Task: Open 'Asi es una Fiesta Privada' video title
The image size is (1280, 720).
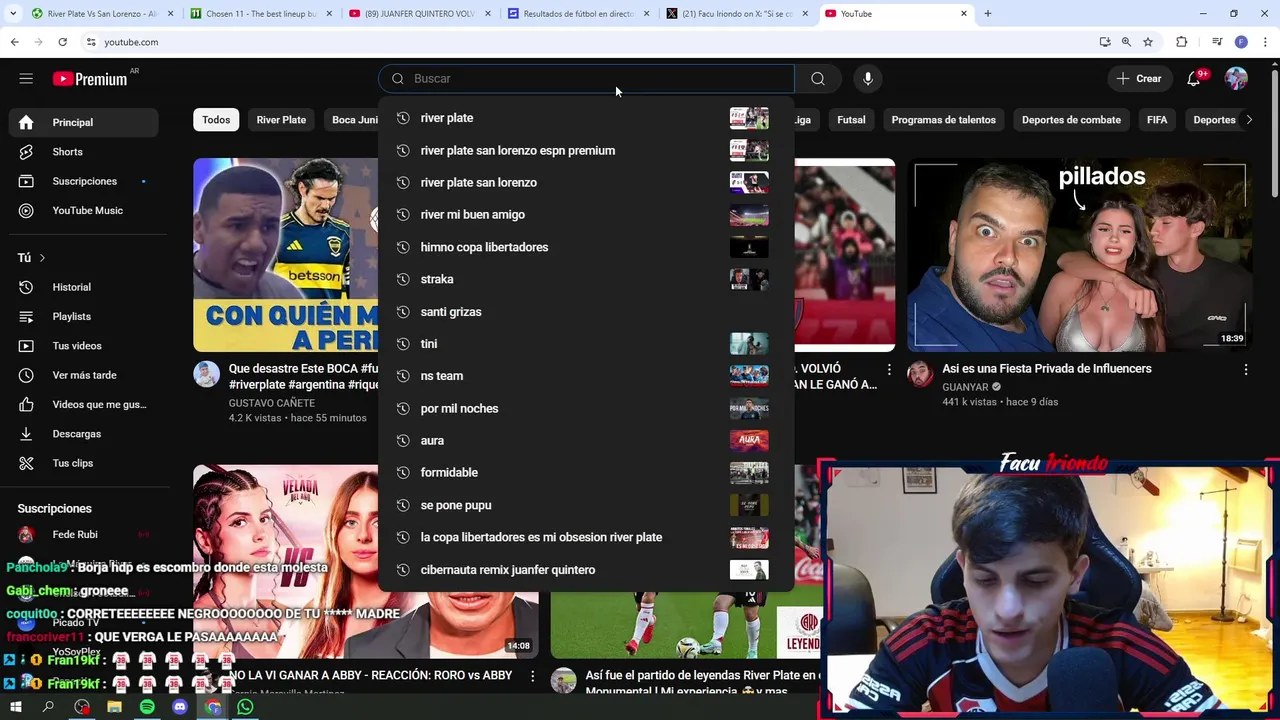Action: (1047, 369)
